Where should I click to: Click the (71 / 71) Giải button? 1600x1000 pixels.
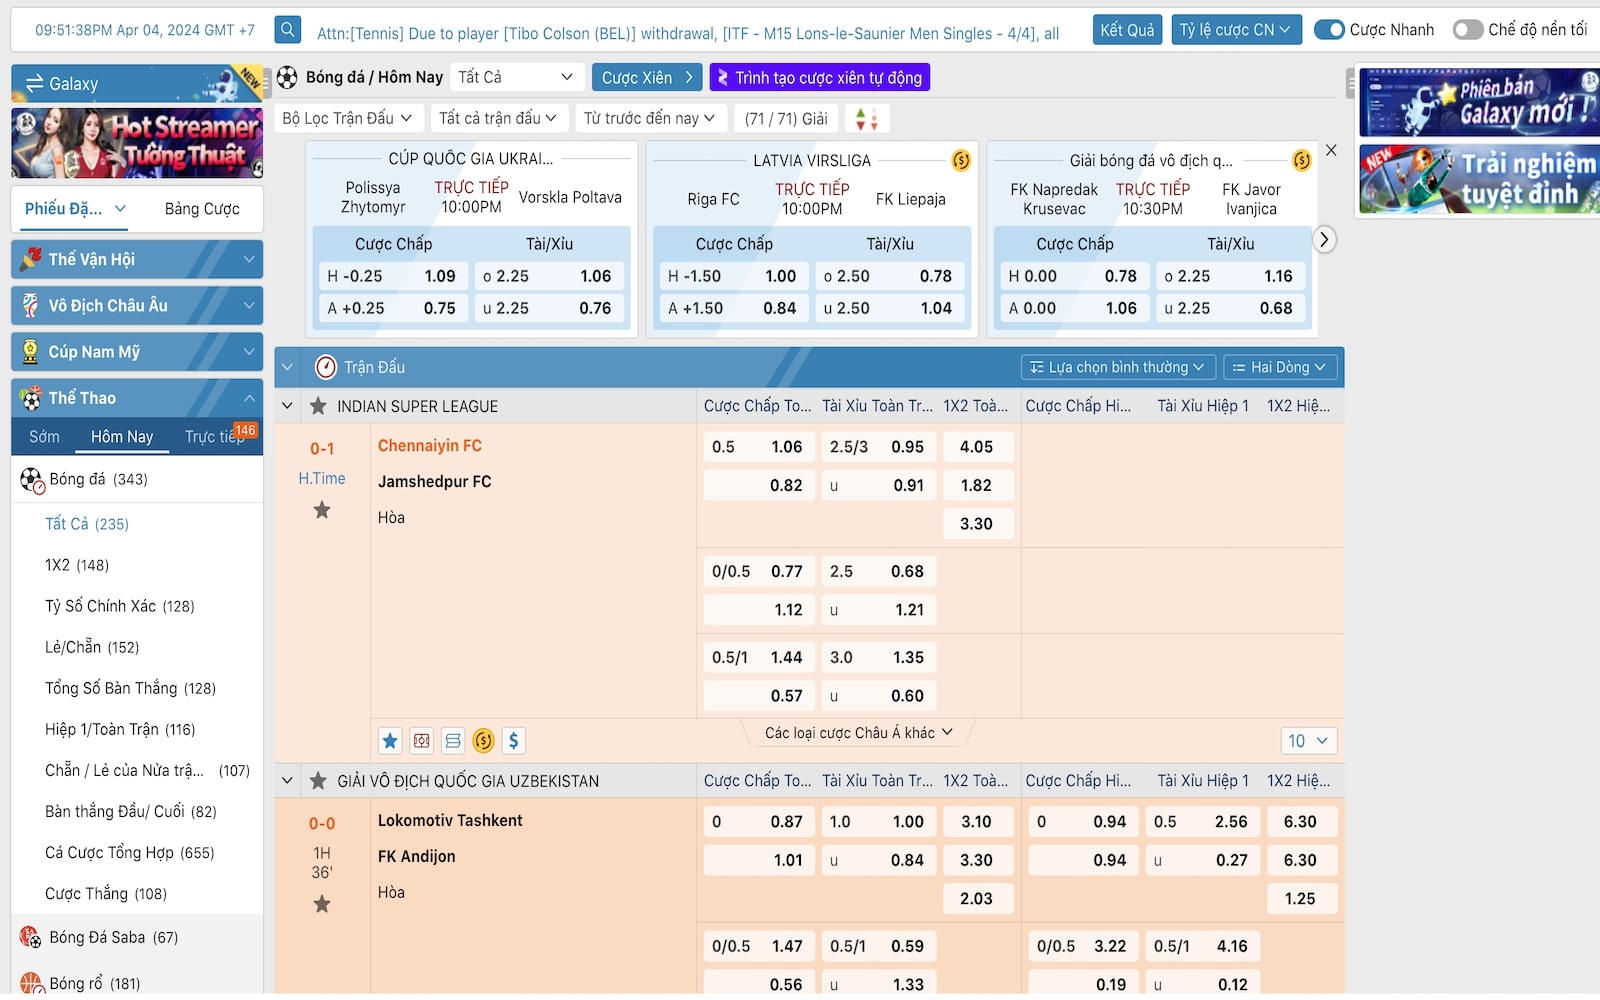(x=786, y=119)
